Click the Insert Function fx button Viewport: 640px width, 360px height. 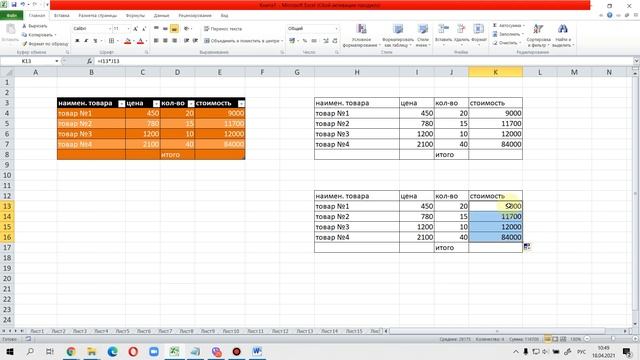(89, 61)
